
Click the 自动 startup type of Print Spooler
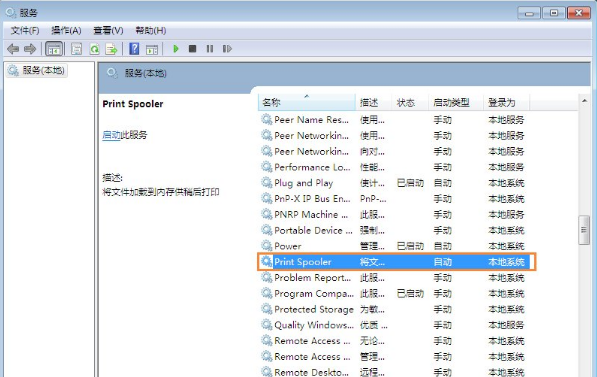point(442,262)
